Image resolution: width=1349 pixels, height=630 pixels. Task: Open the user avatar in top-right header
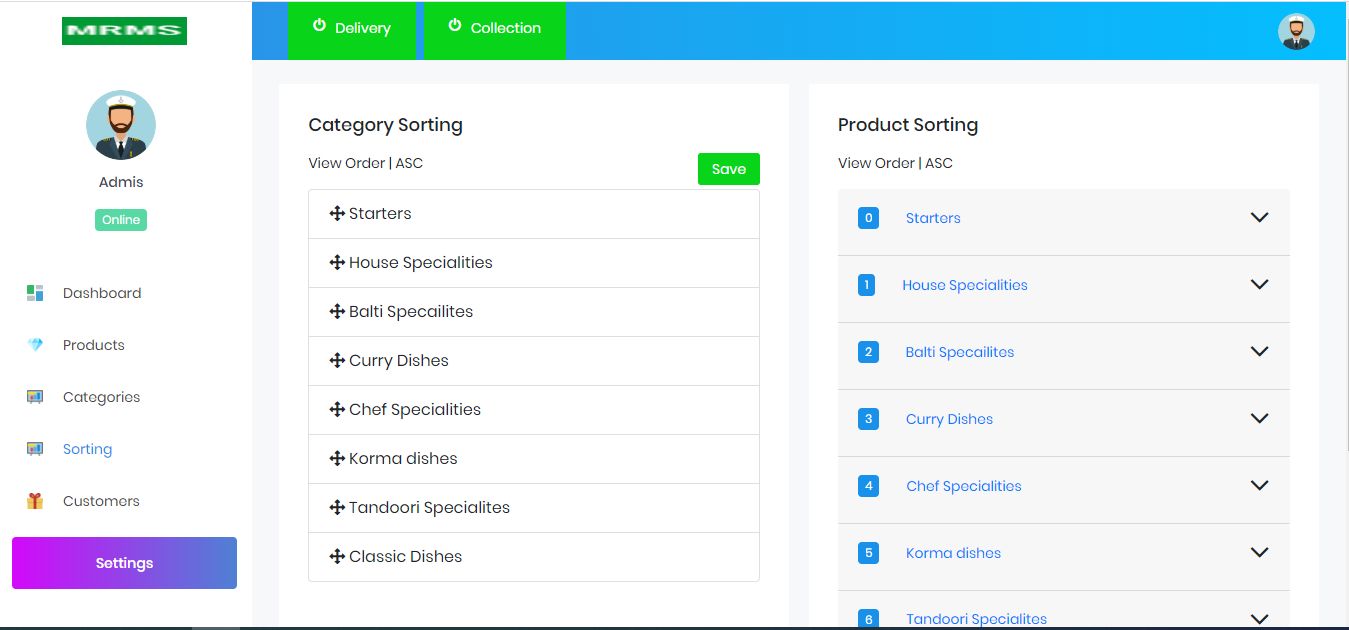(x=1296, y=31)
